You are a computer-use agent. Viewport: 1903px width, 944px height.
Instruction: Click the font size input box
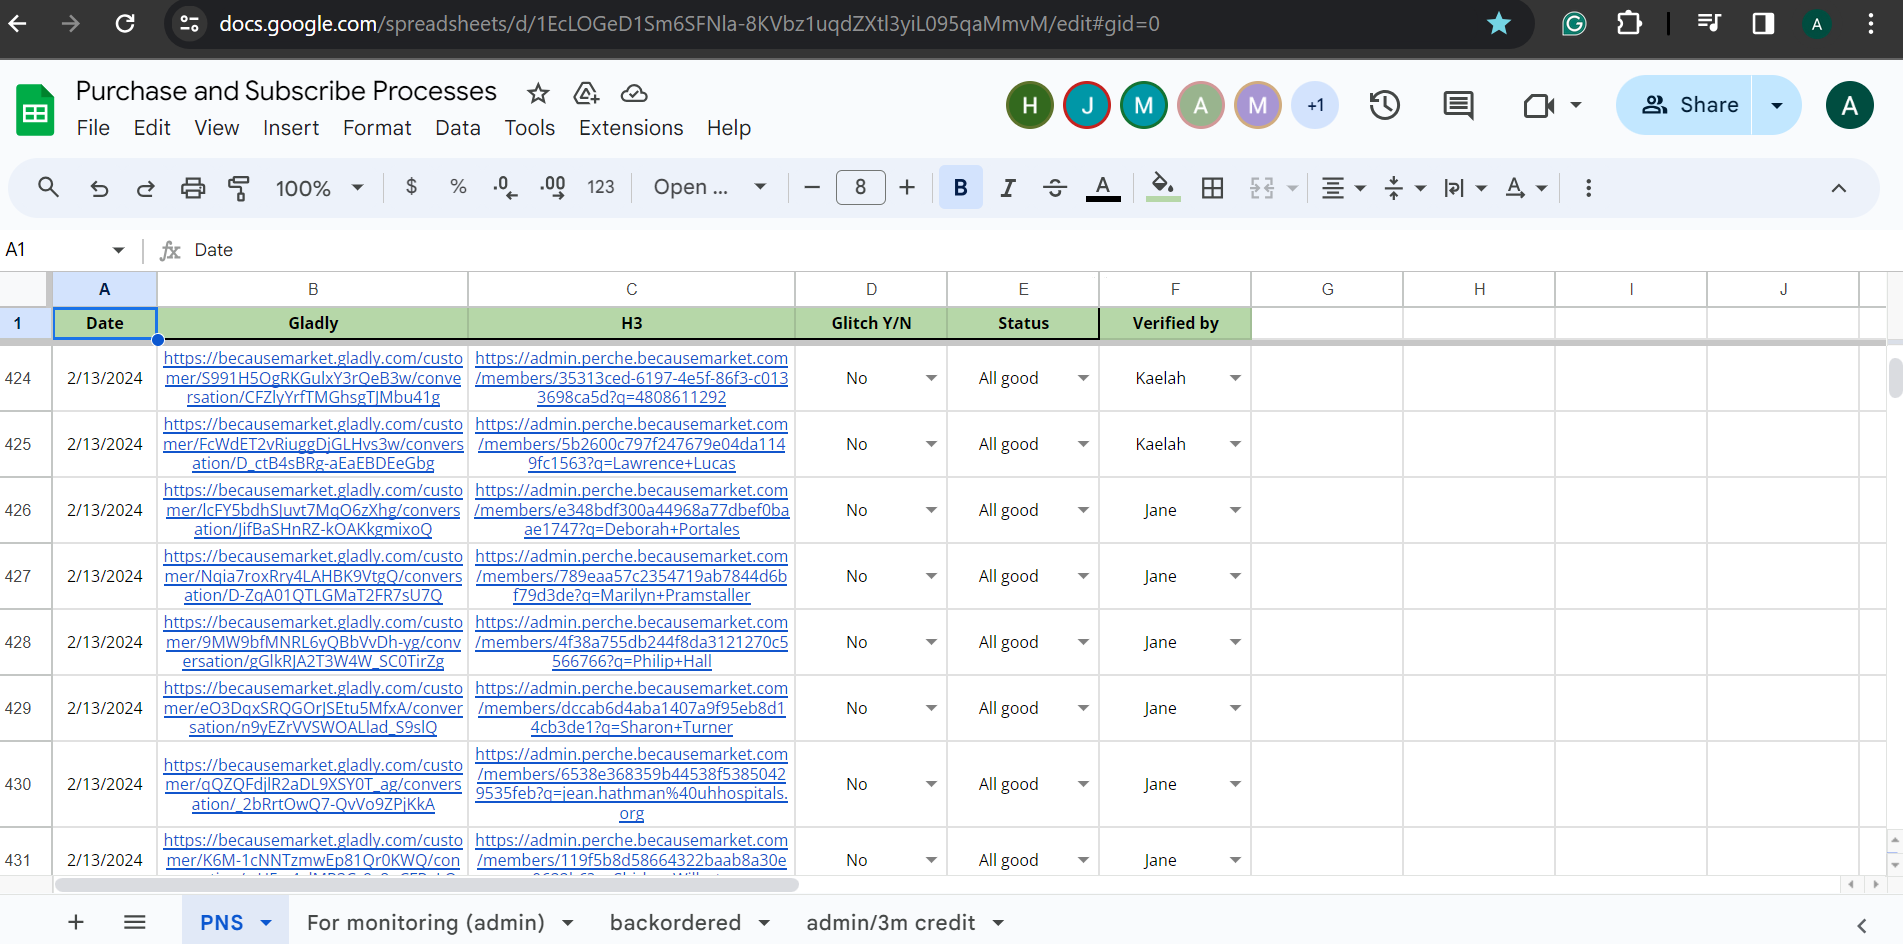pyautogui.click(x=860, y=188)
